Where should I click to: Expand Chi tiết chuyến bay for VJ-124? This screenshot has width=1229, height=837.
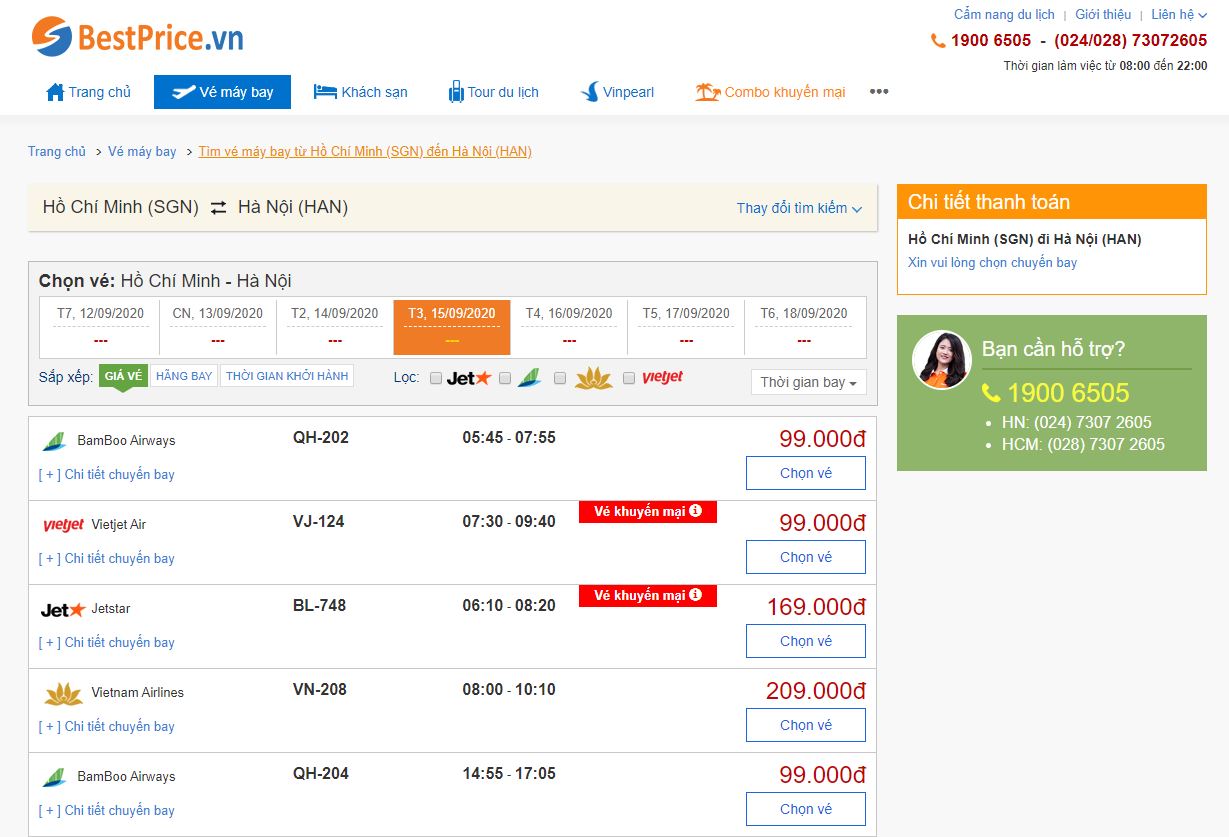pyautogui.click(x=107, y=558)
